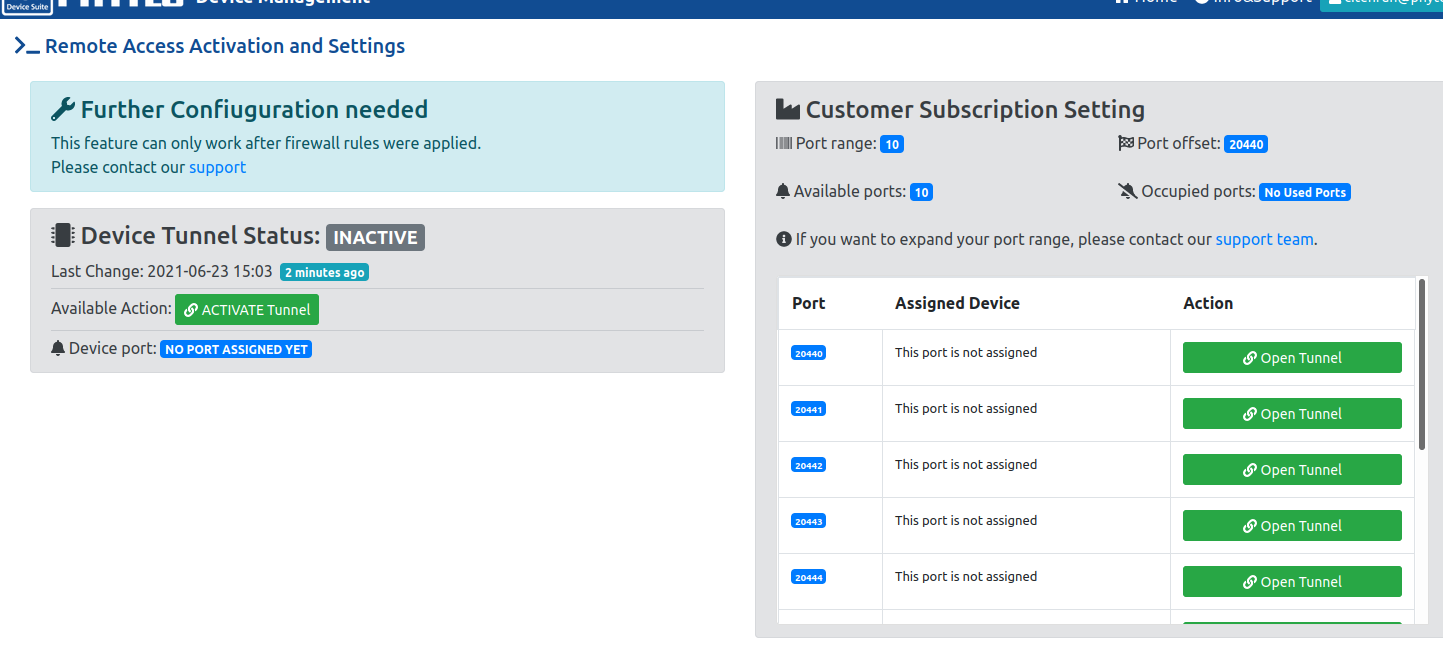Image resolution: width=1443 pixels, height=655 pixels.
Task: Click the Port range value badge
Action: [x=892, y=144]
